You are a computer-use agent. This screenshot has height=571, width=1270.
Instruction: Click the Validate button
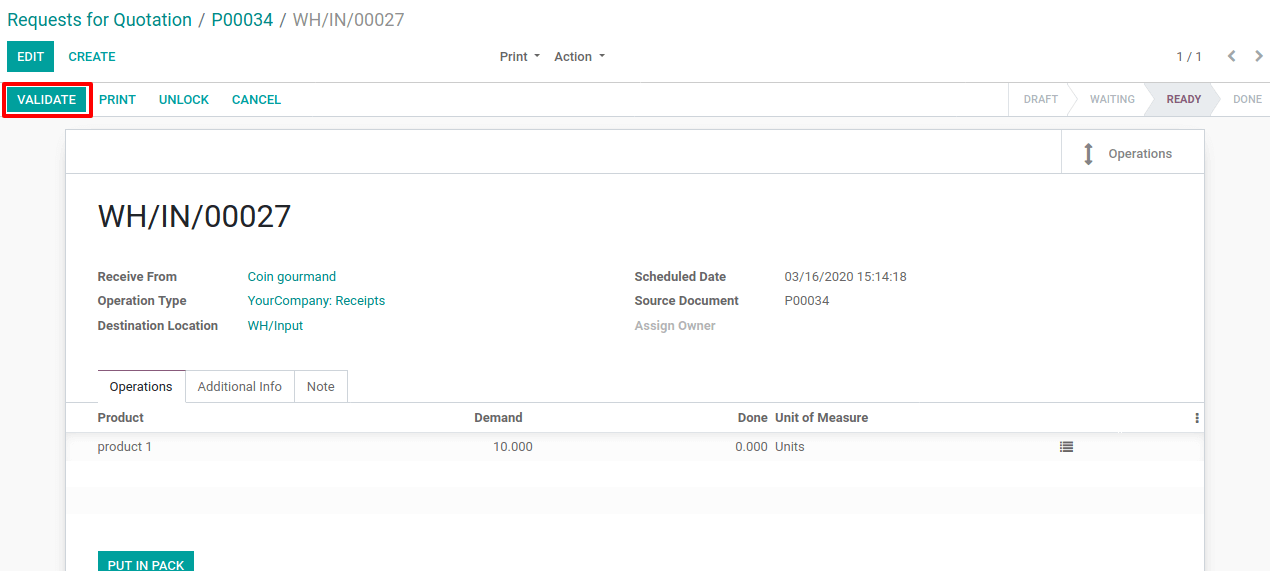click(x=47, y=100)
